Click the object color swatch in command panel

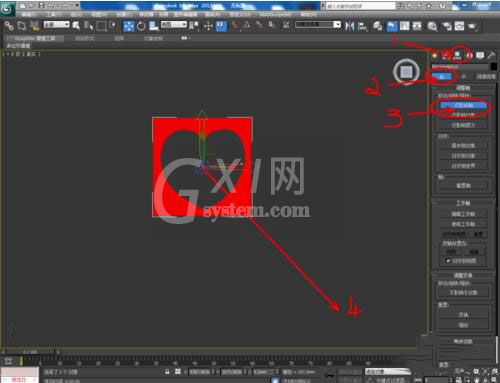[494, 67]
